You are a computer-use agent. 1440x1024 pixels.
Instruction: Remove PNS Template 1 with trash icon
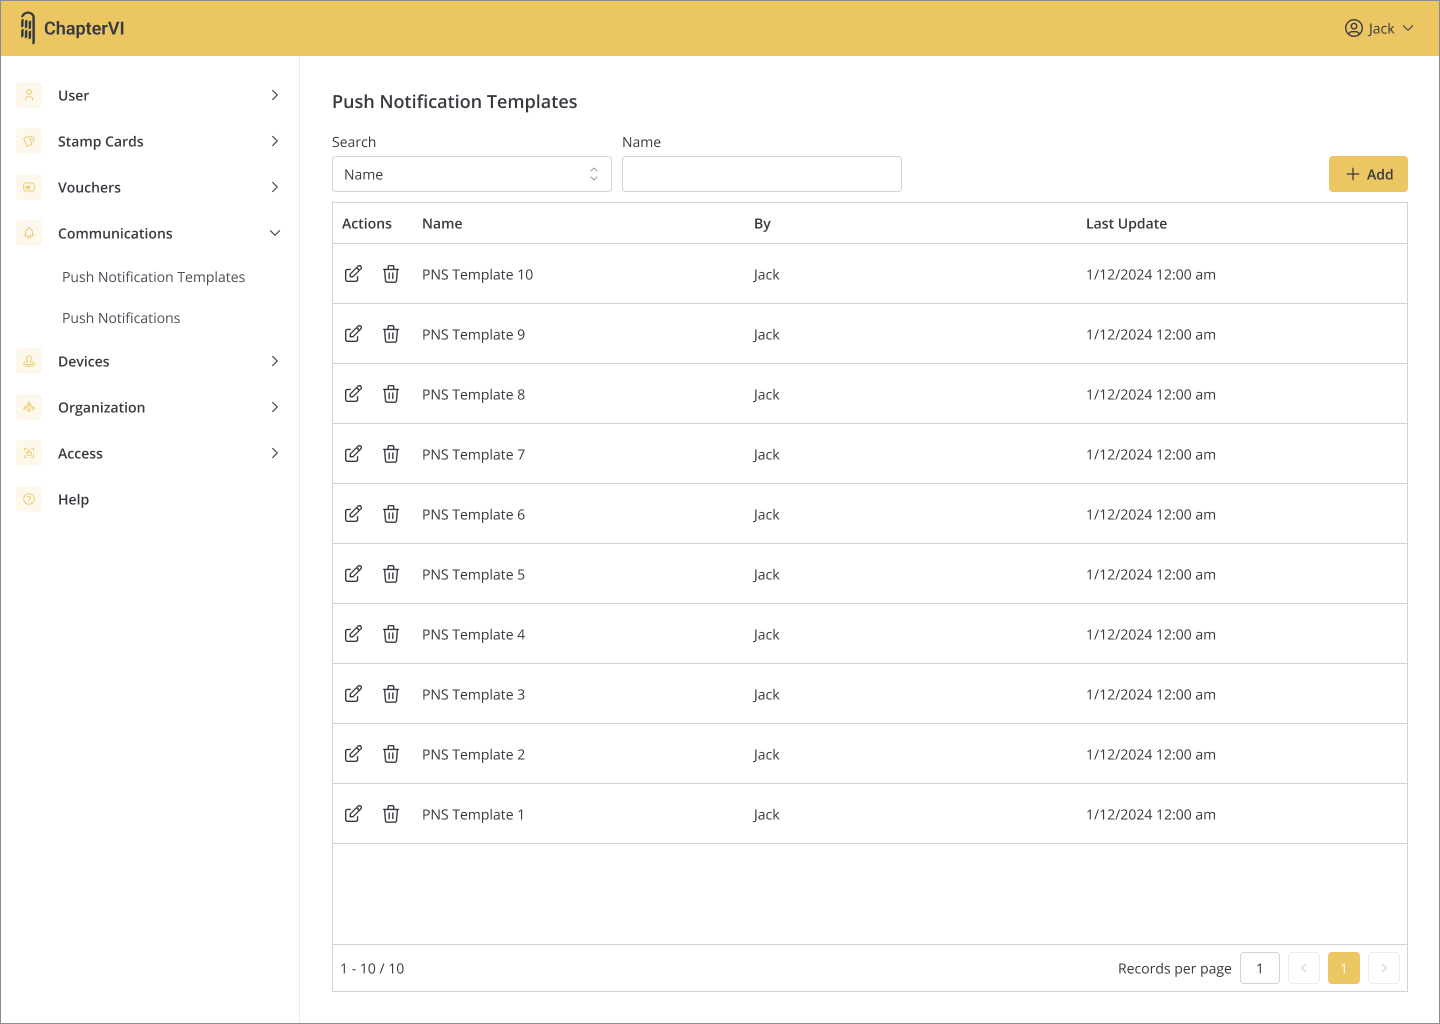[x=391, y=814]
